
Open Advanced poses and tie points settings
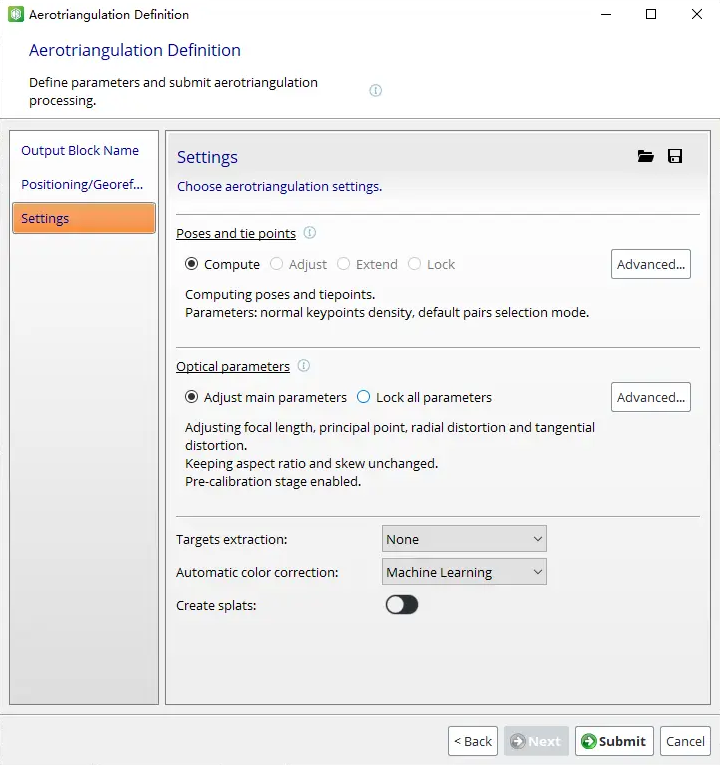point(651,264)
